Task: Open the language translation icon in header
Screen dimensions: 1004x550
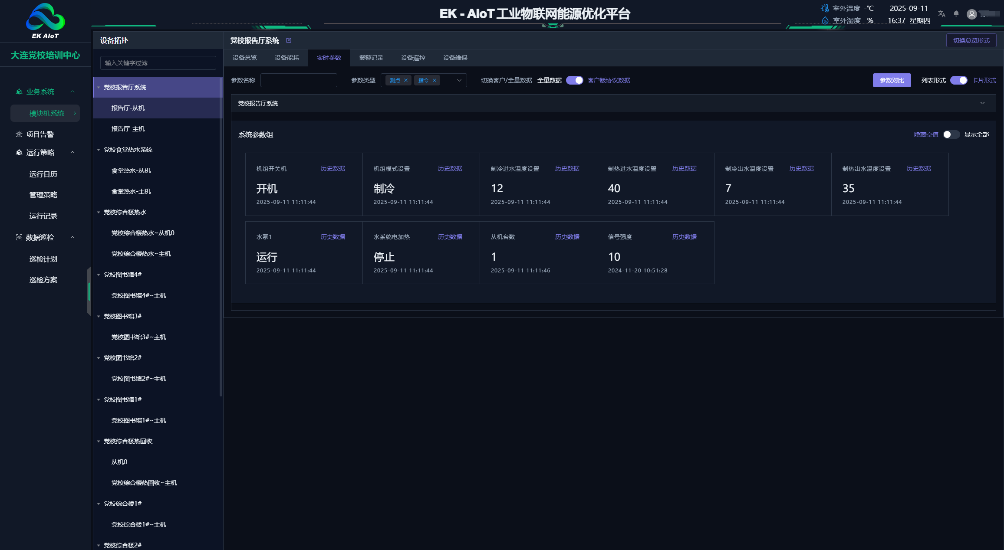Action: (941, 13)
